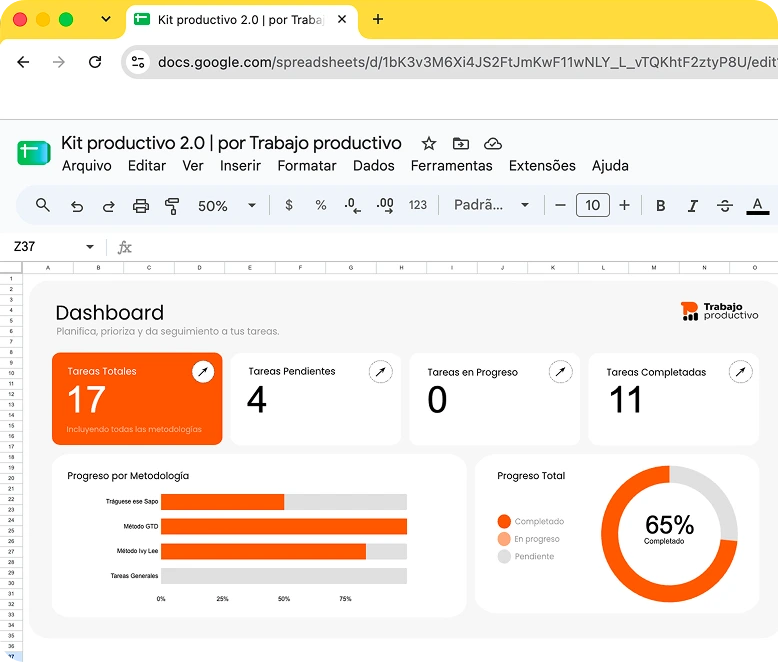
Task: Select column H header
Action: tap(401, 267)
